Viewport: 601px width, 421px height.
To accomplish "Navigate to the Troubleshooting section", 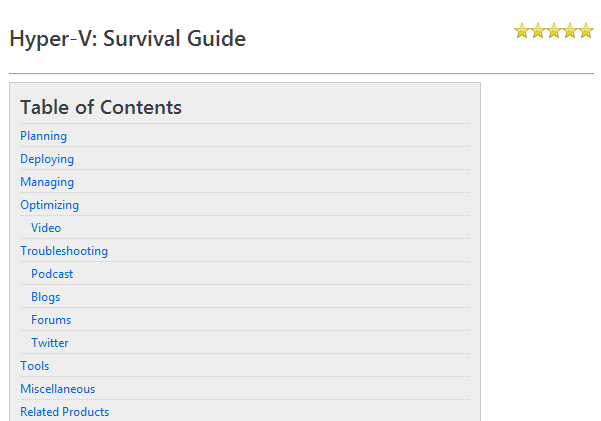I will (x=64, y=251).
